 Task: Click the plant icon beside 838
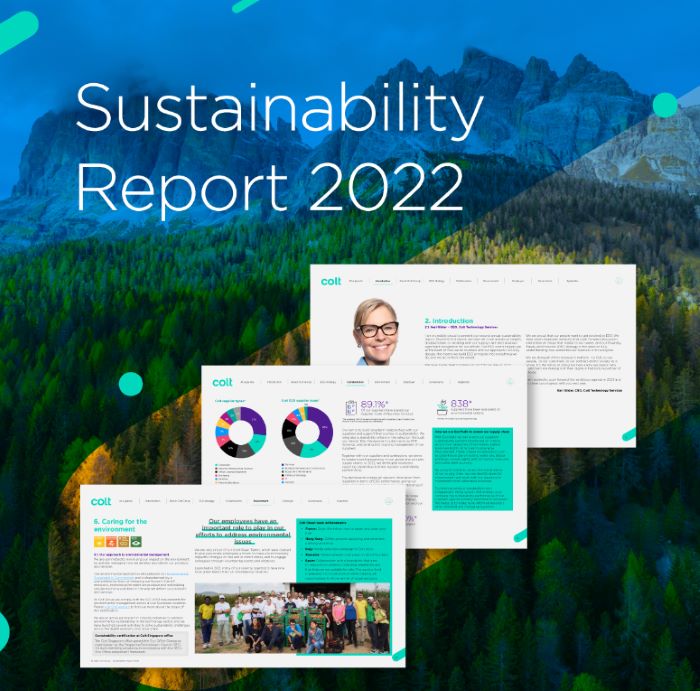(x=442, y=407)
